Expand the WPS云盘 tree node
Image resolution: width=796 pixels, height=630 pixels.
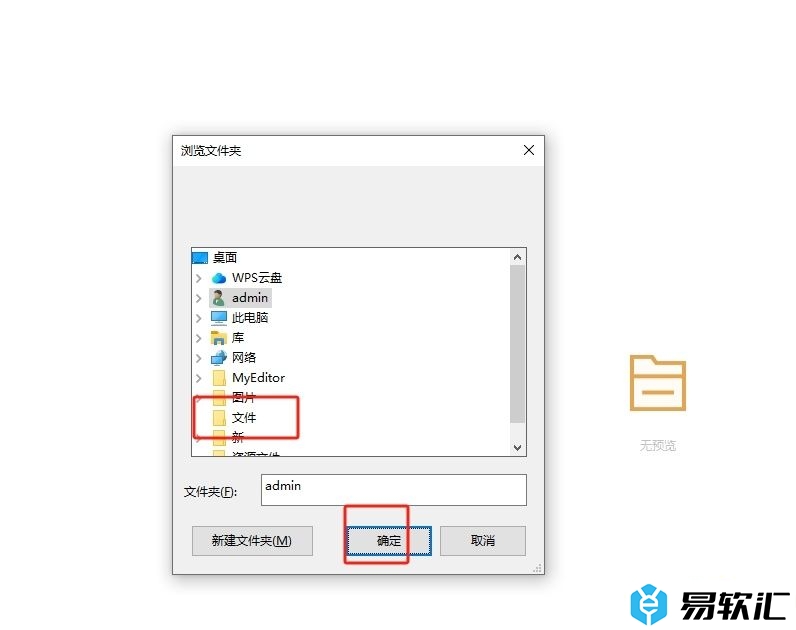point(199,278)
